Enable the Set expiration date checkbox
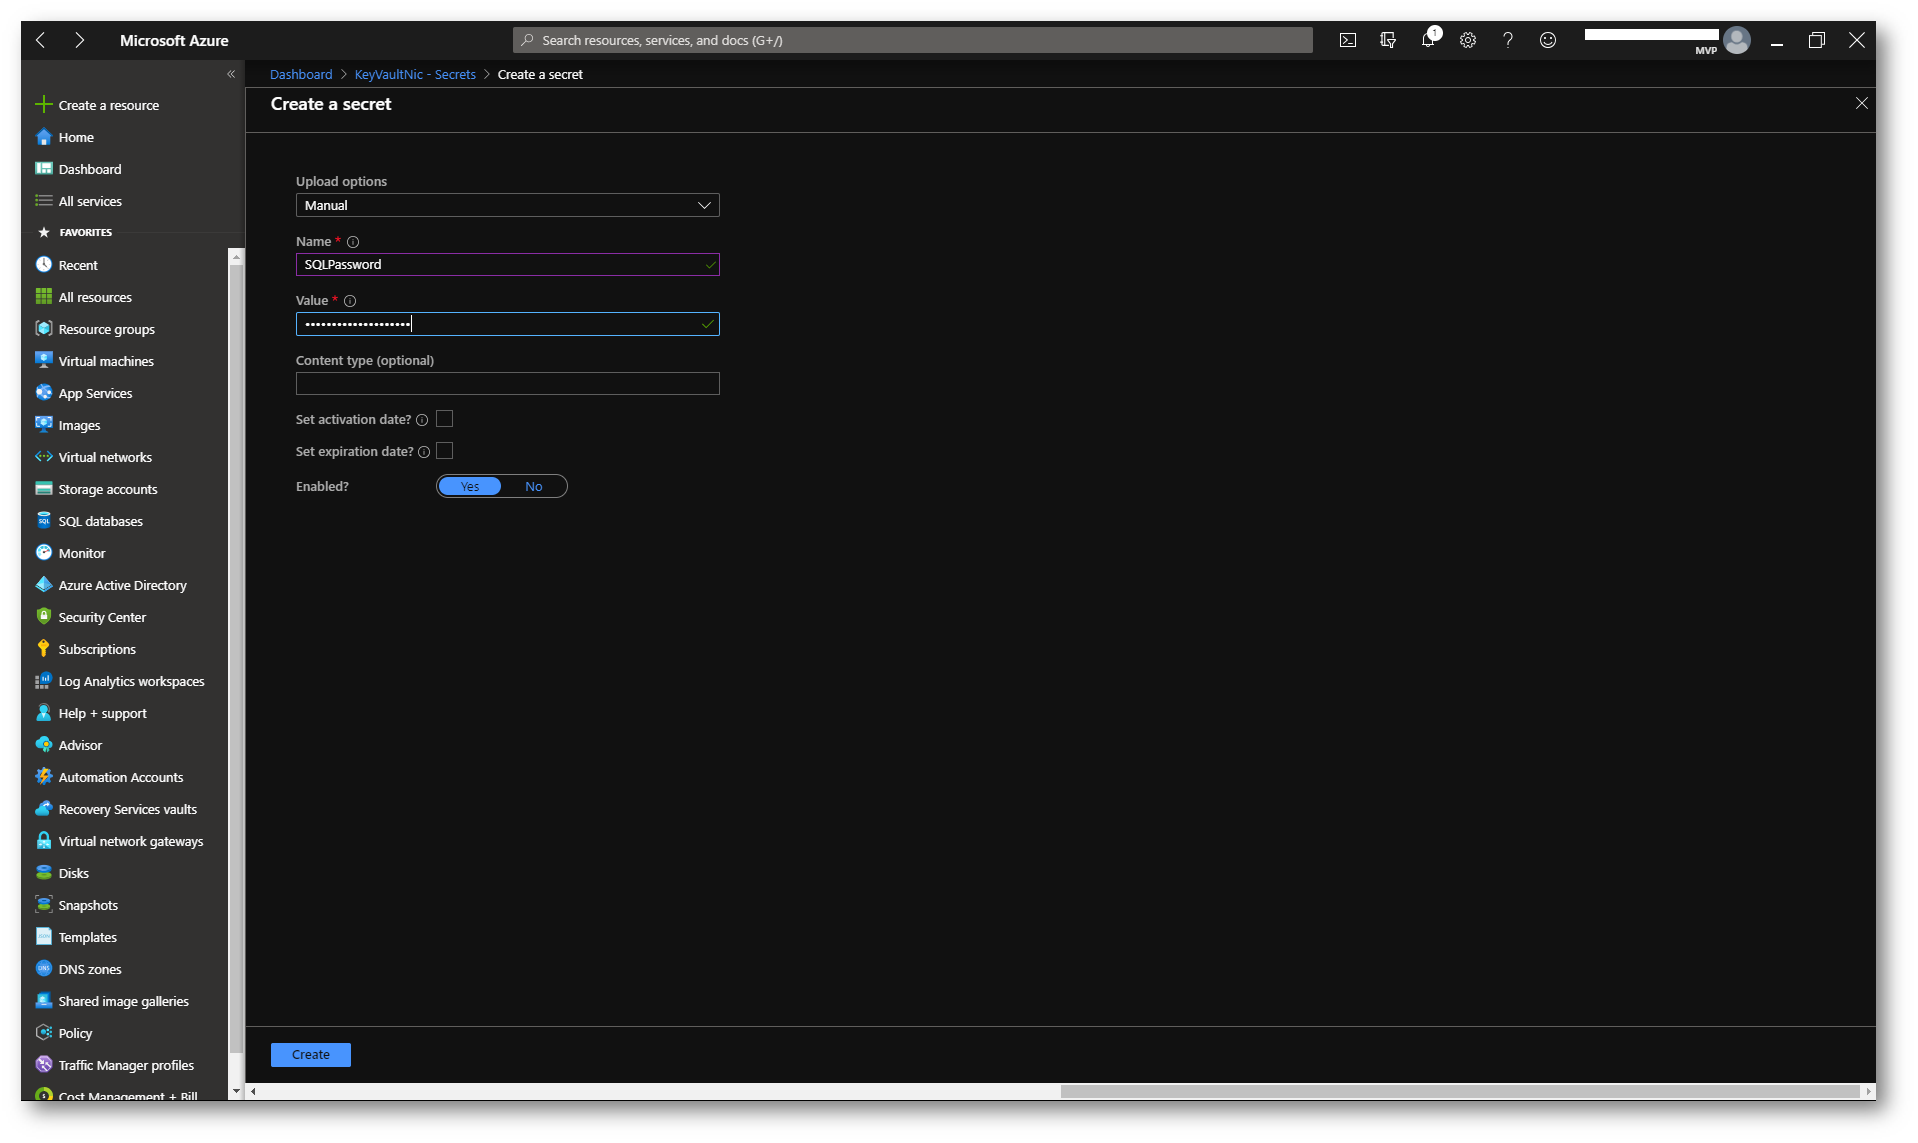The image size is (1918, 1143). pos(445,451)
